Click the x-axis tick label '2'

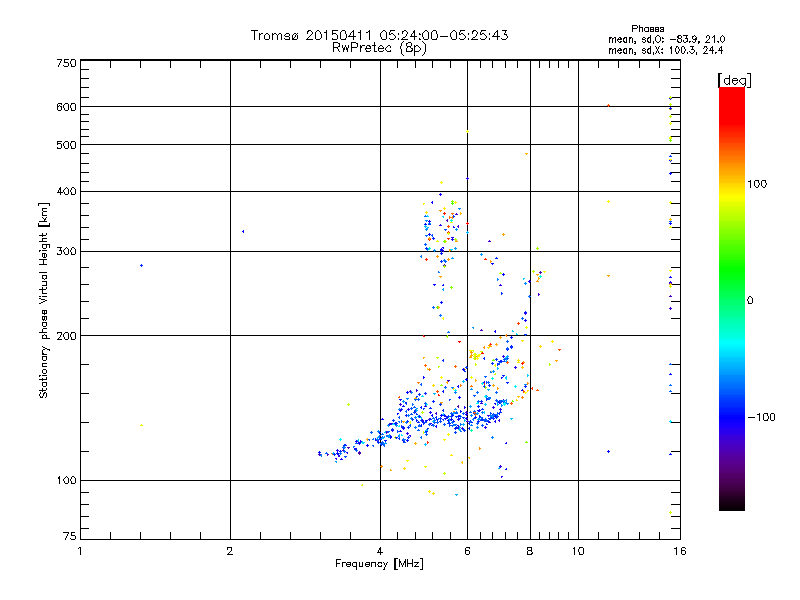pos(230,551)
